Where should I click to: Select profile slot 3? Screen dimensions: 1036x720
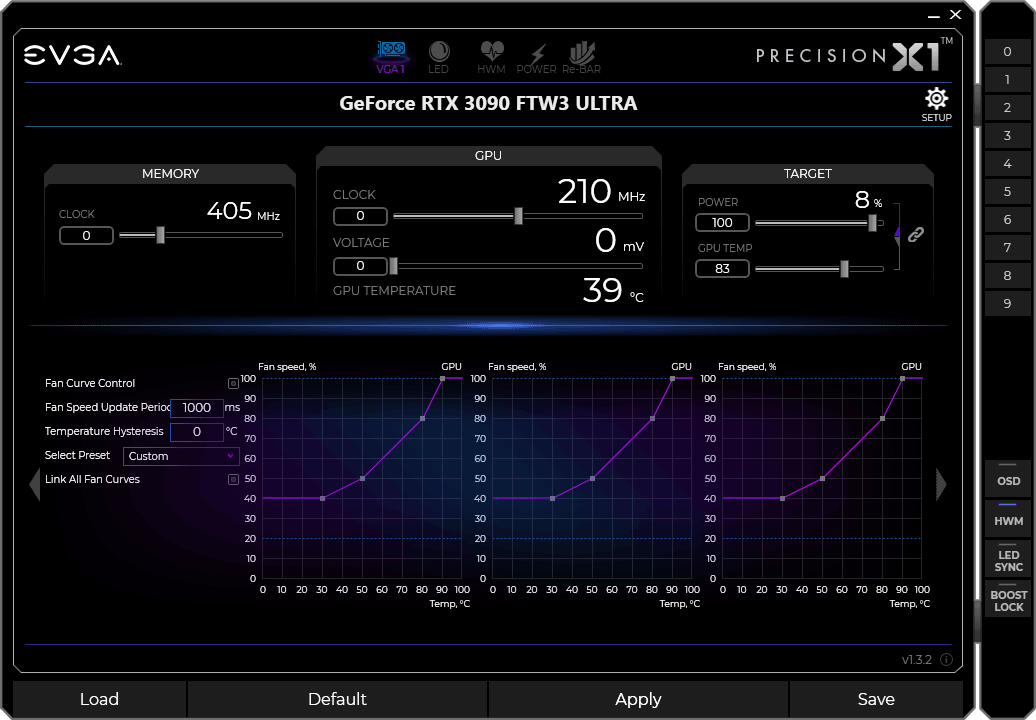(x=1007, y=136)
